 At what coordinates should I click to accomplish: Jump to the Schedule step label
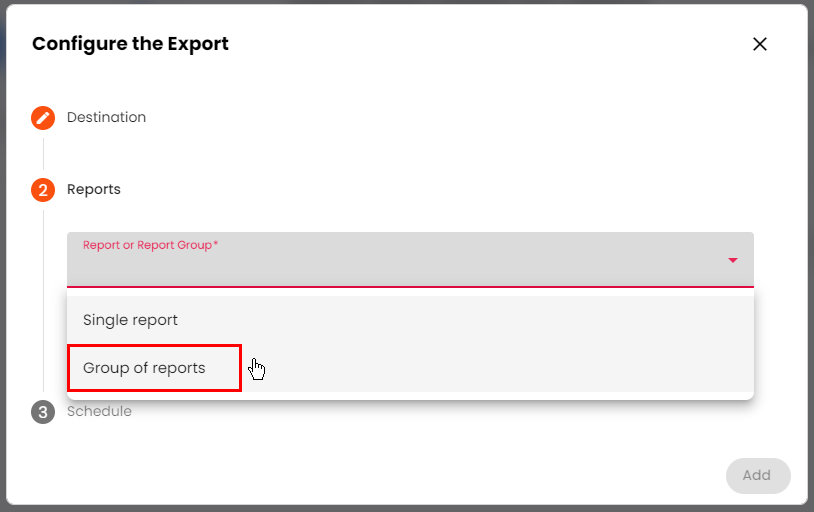[100, 412]
